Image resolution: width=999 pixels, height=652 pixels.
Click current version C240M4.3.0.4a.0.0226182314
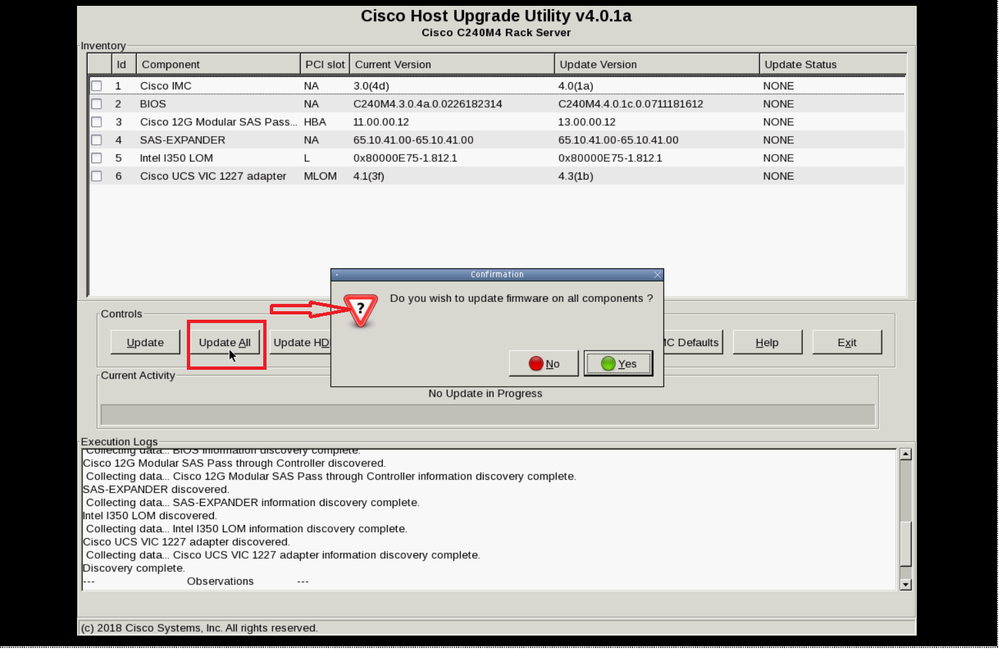pos(428,104)
